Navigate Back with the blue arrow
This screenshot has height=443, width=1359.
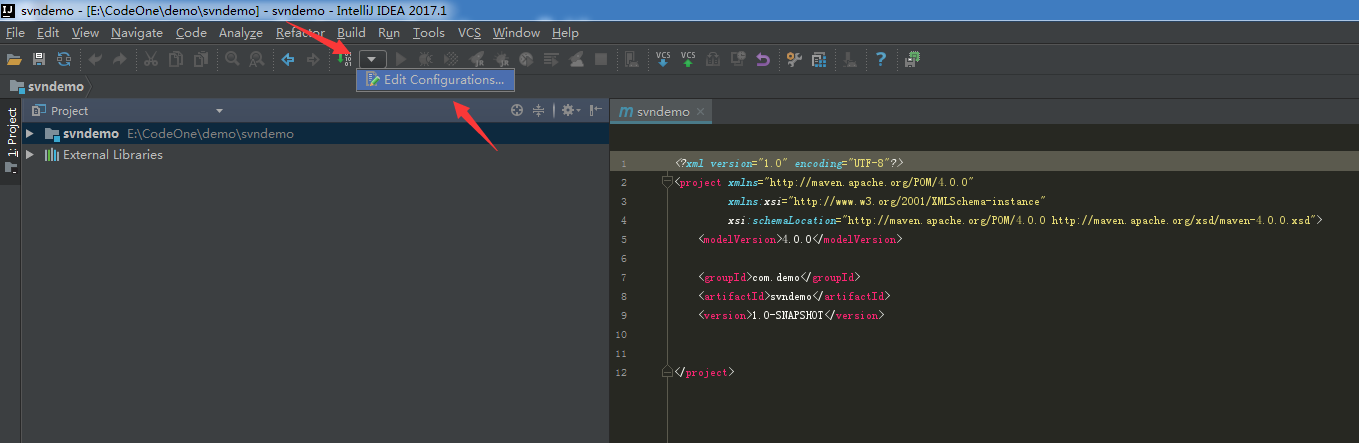point(287,59)
